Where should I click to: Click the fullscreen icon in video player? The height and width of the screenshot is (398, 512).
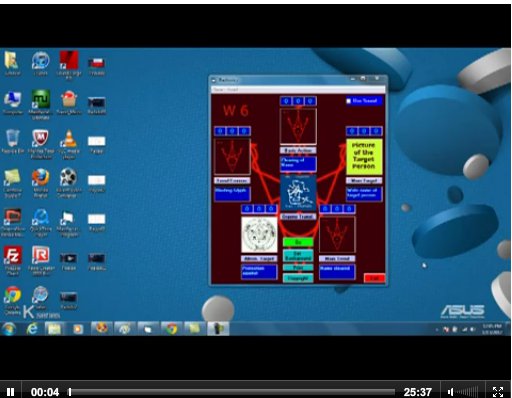[x=498, y=392]
